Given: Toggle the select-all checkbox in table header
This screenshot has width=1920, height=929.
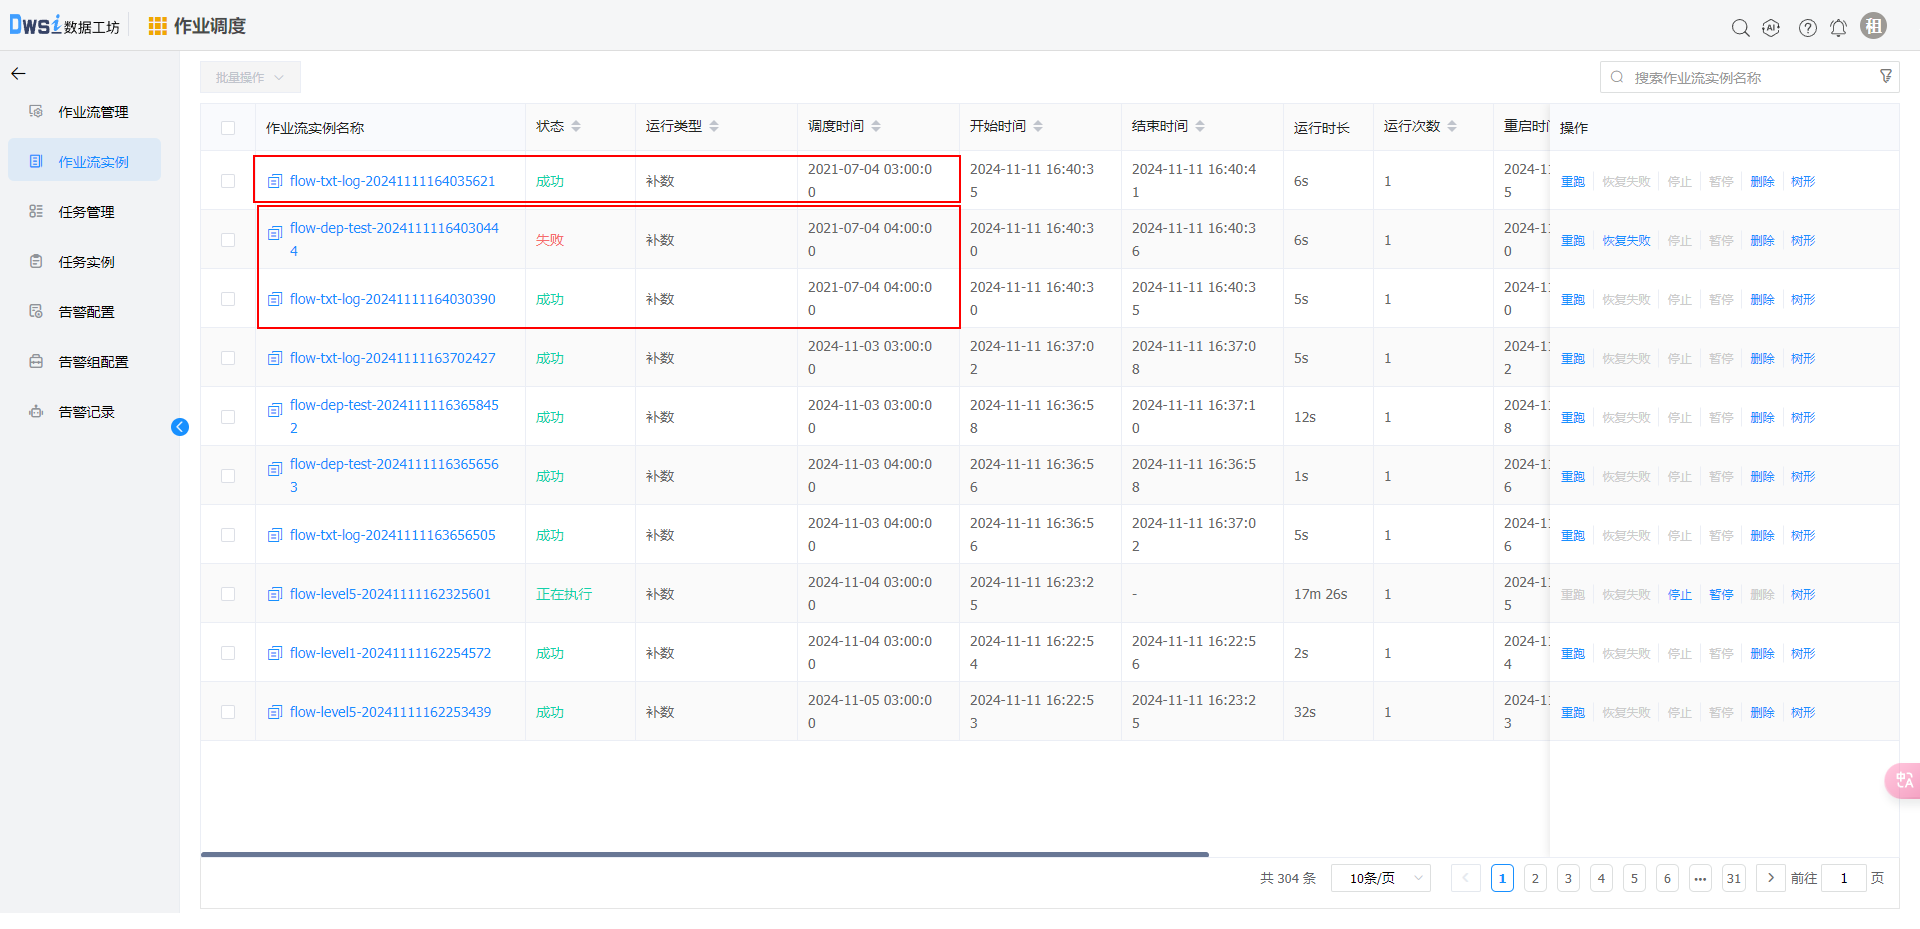Looking at the screenshot, I should click(x=228, y=128).
